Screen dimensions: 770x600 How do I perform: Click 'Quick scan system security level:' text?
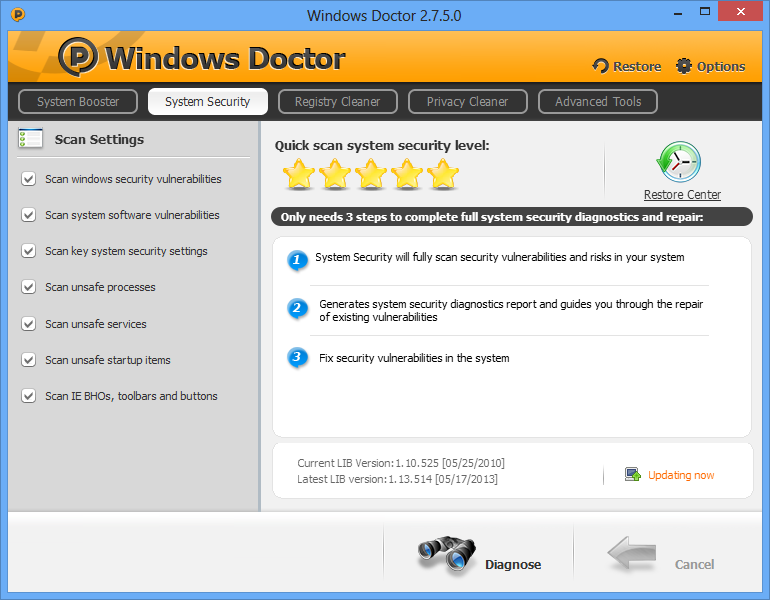382,146
